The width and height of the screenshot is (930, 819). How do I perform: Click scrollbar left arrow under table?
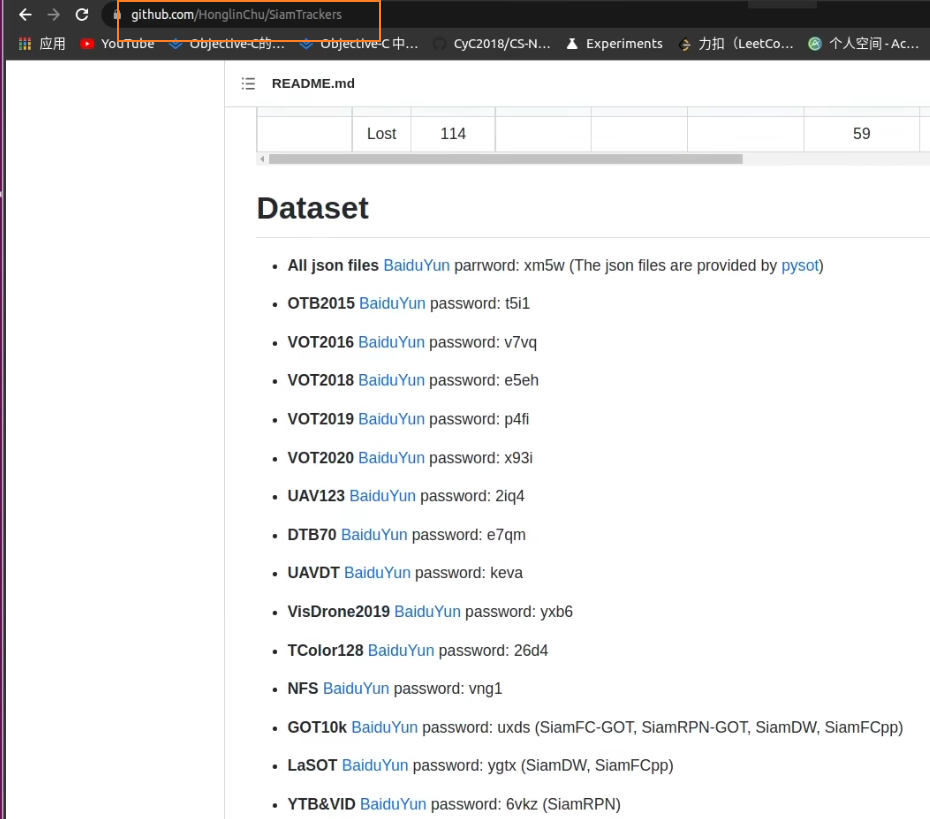click(262, 159)
